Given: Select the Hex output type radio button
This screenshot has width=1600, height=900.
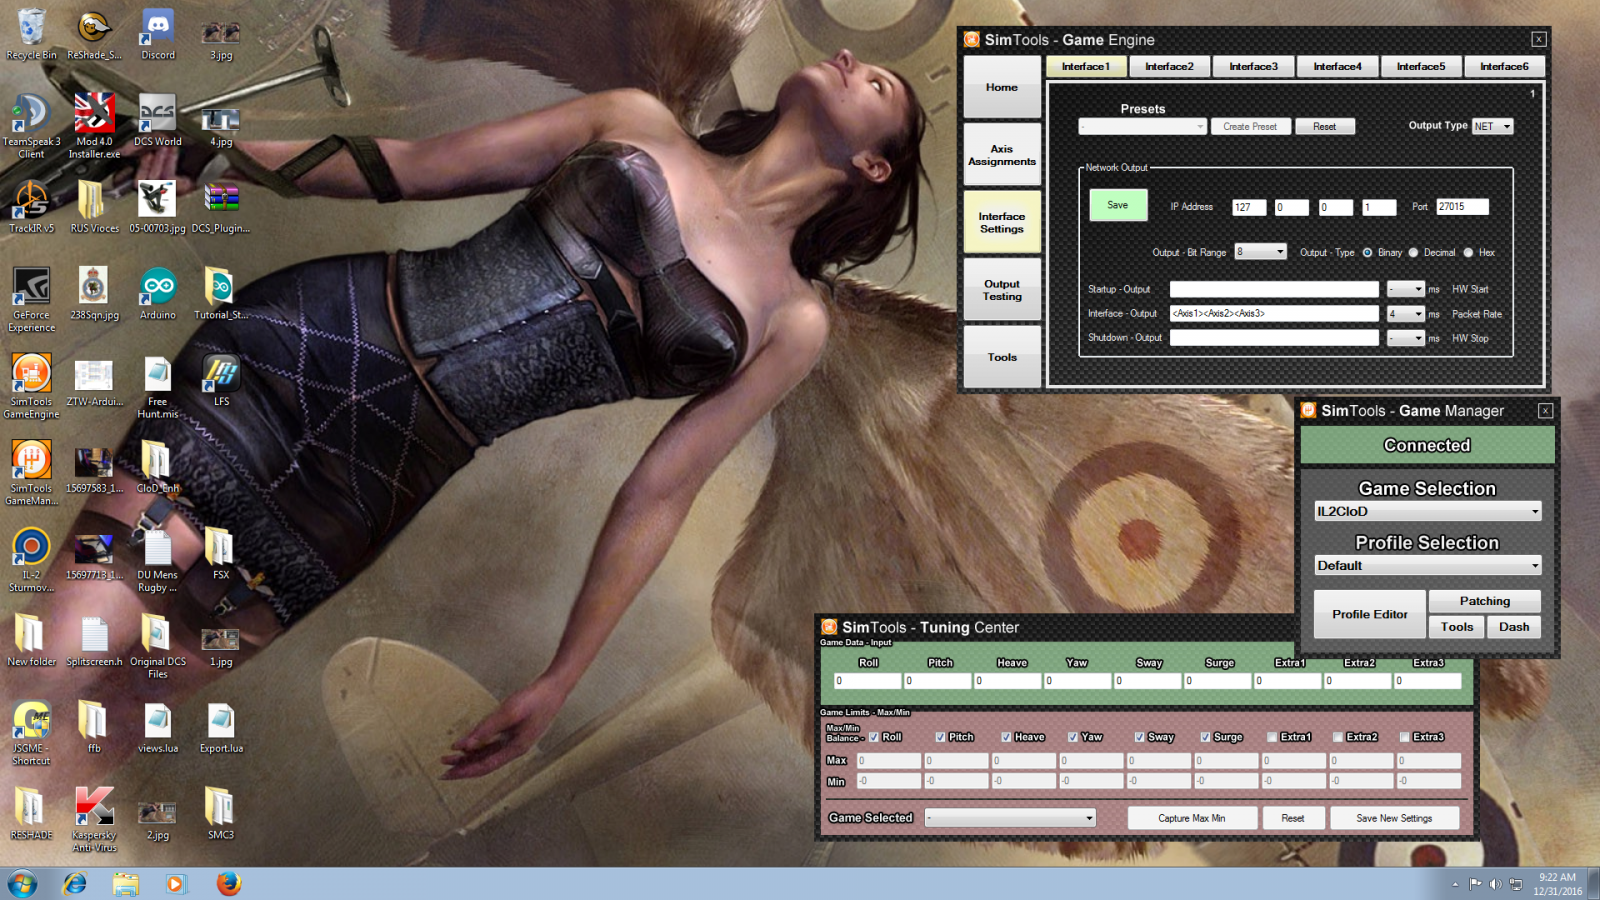Looking at the screenshot, I should click(1468, 253).
